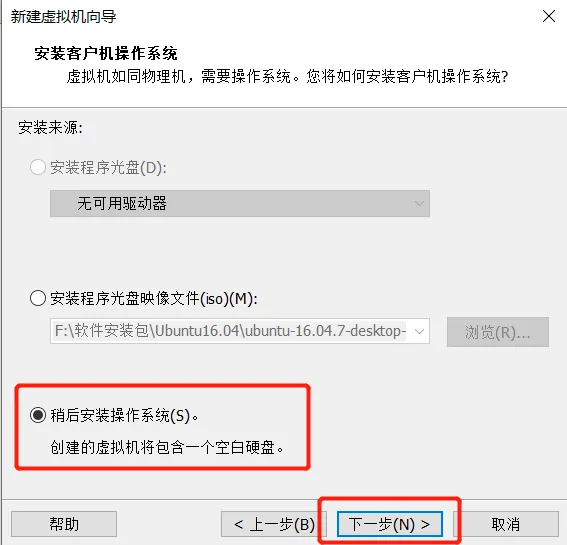Go back with < 上一步(B)

[274, 524]
